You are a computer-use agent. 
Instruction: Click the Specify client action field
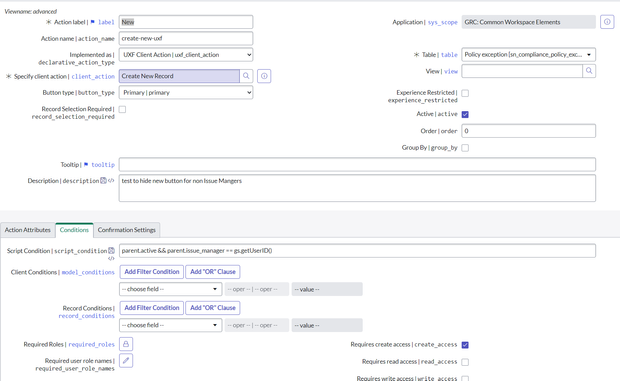(x=179, y=76)
